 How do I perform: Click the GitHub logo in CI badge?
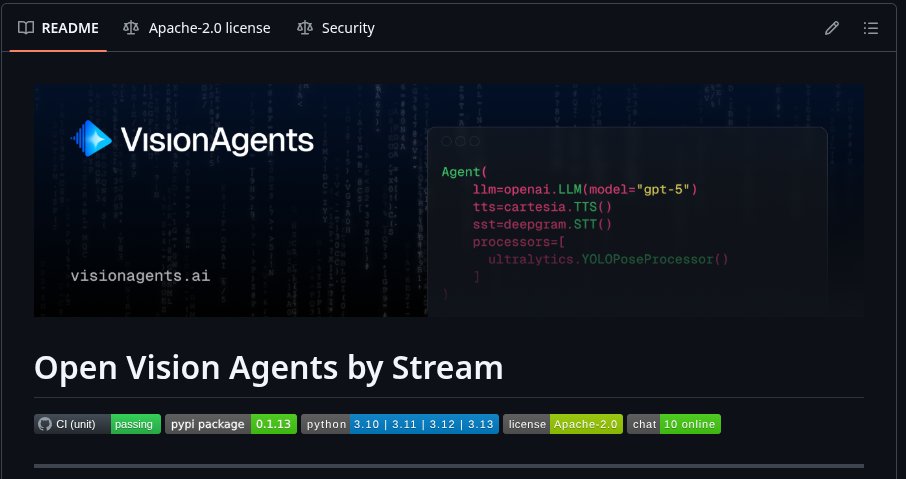45,424
